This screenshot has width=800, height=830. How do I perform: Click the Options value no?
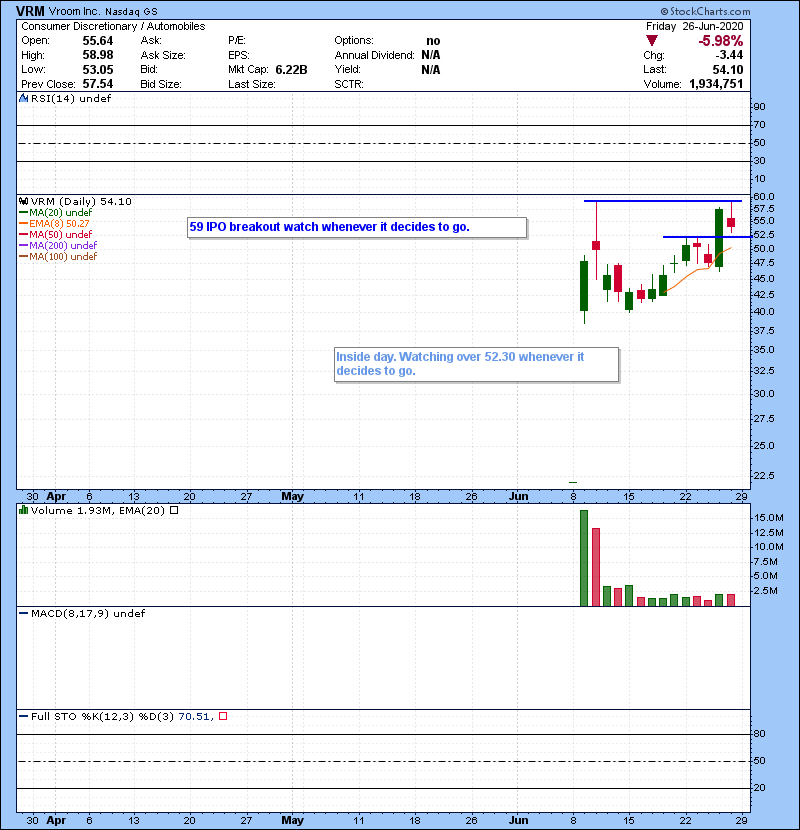tap(433, 41)
